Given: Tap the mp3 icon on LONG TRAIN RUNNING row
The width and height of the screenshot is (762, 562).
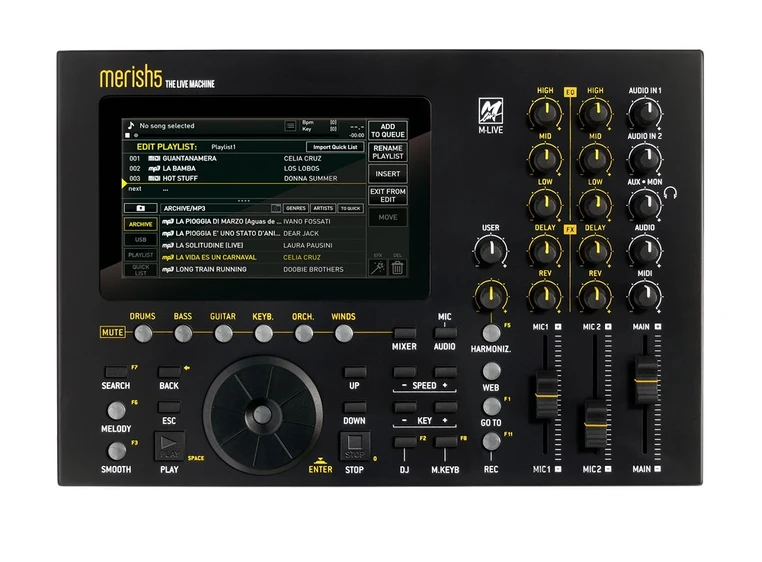Looking at the screenshot, I should pyautogui.click(x=168, y=269).
